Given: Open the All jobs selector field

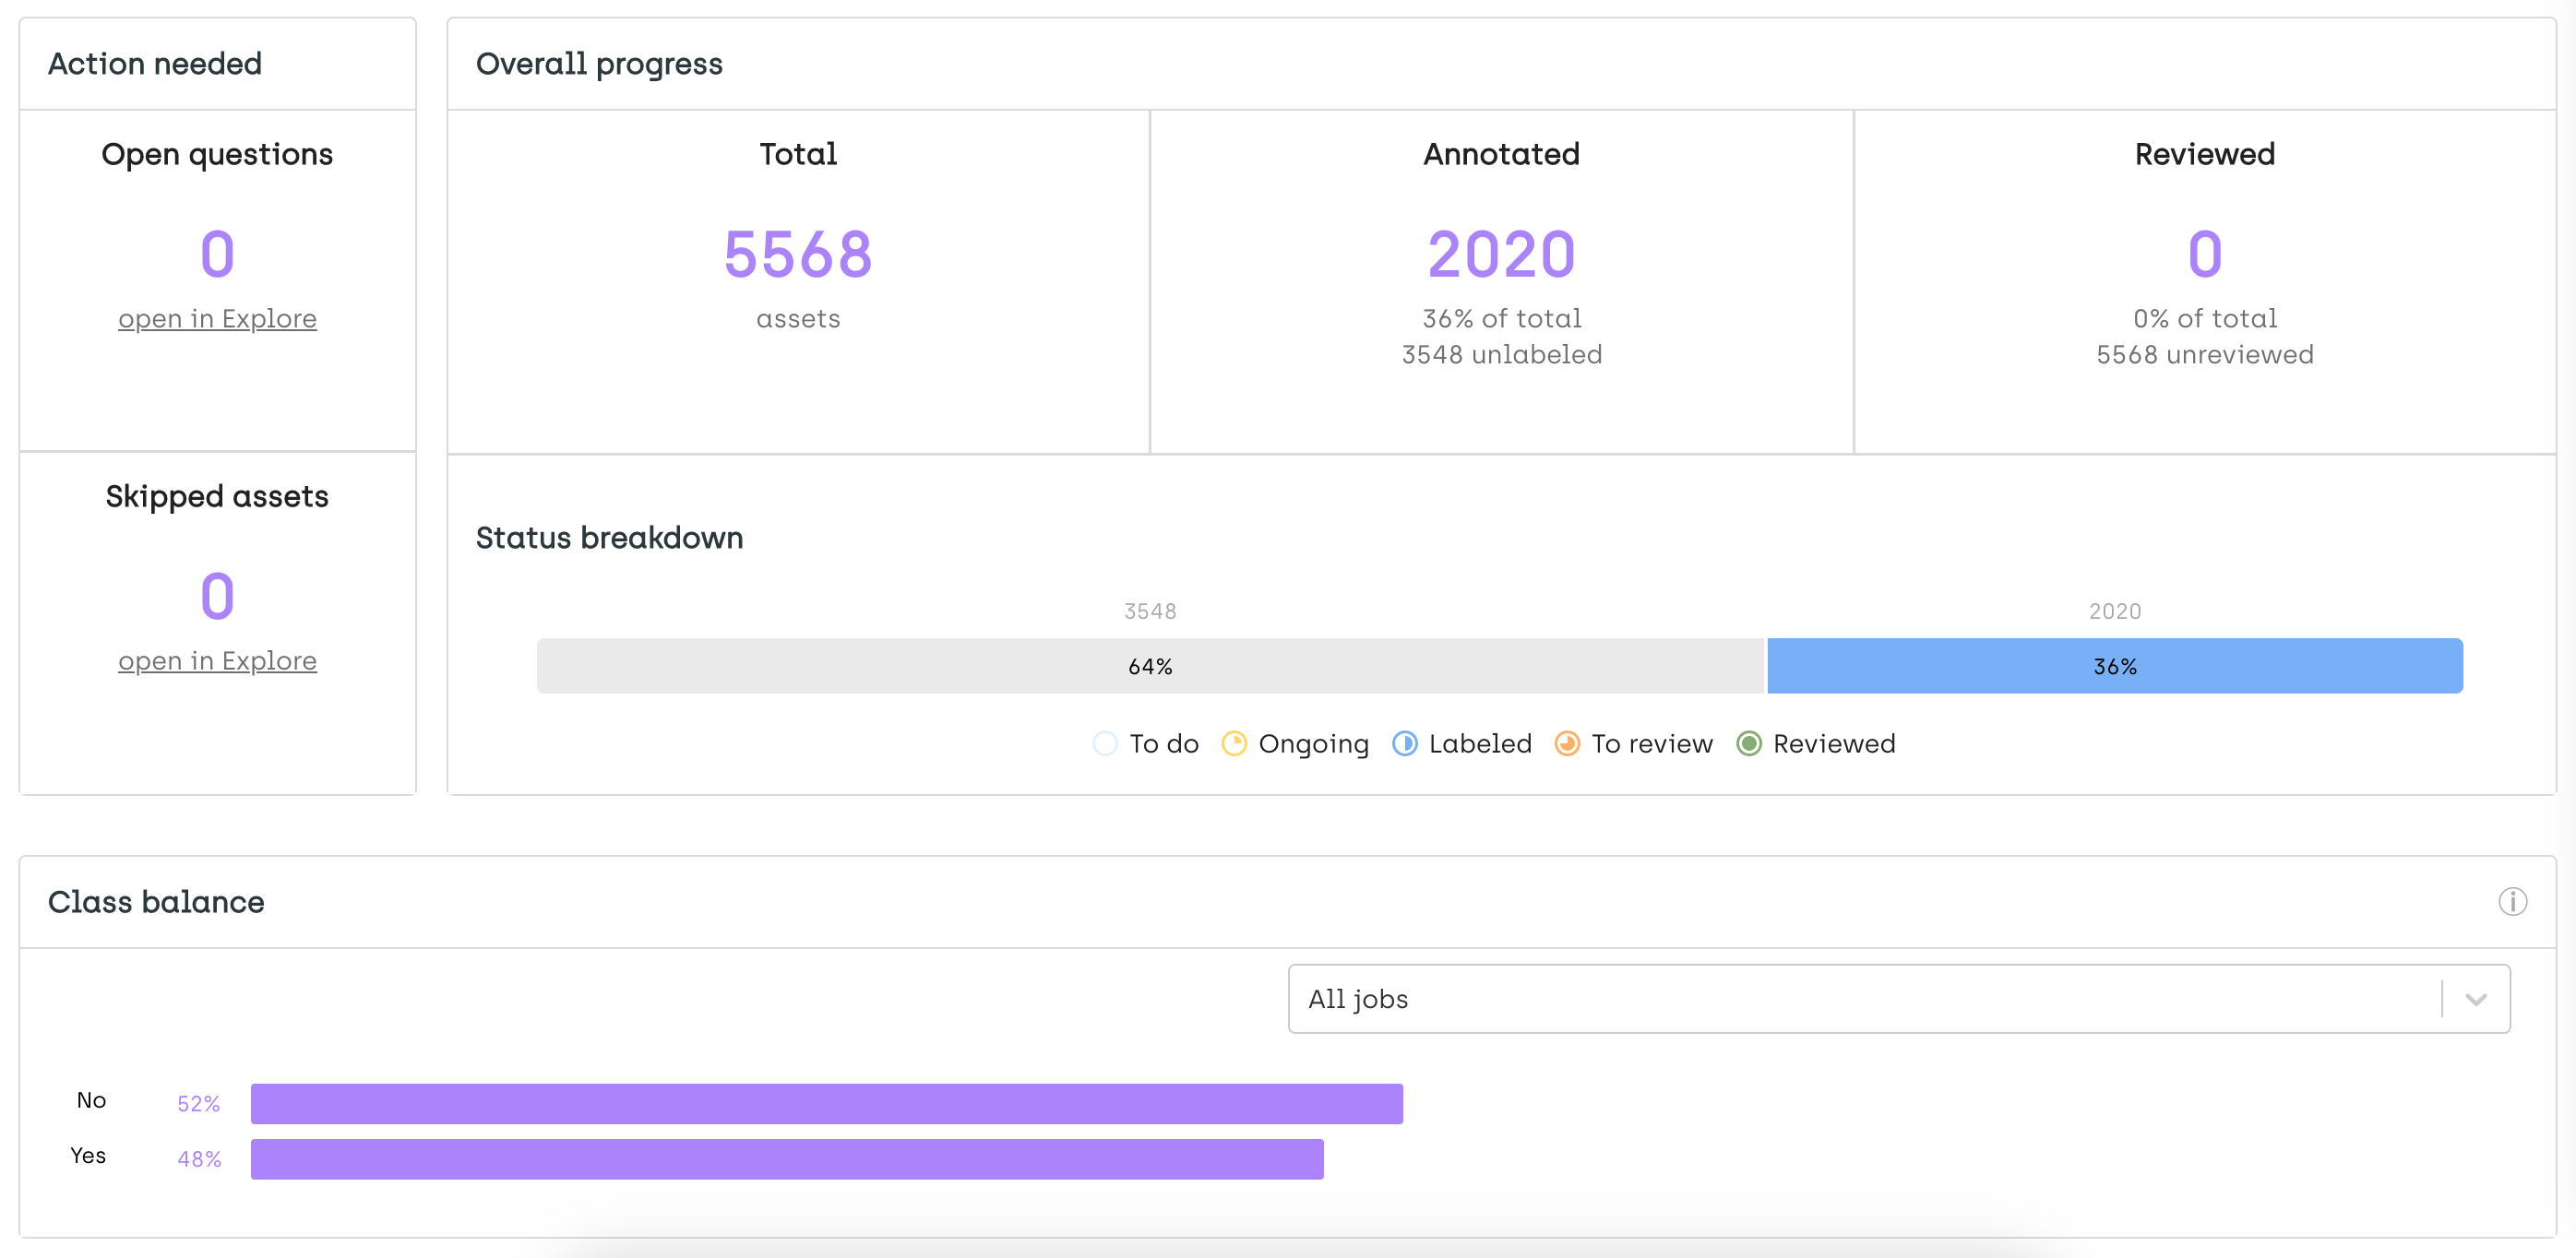Looking at the screenshot, I should coord(1860,999).
